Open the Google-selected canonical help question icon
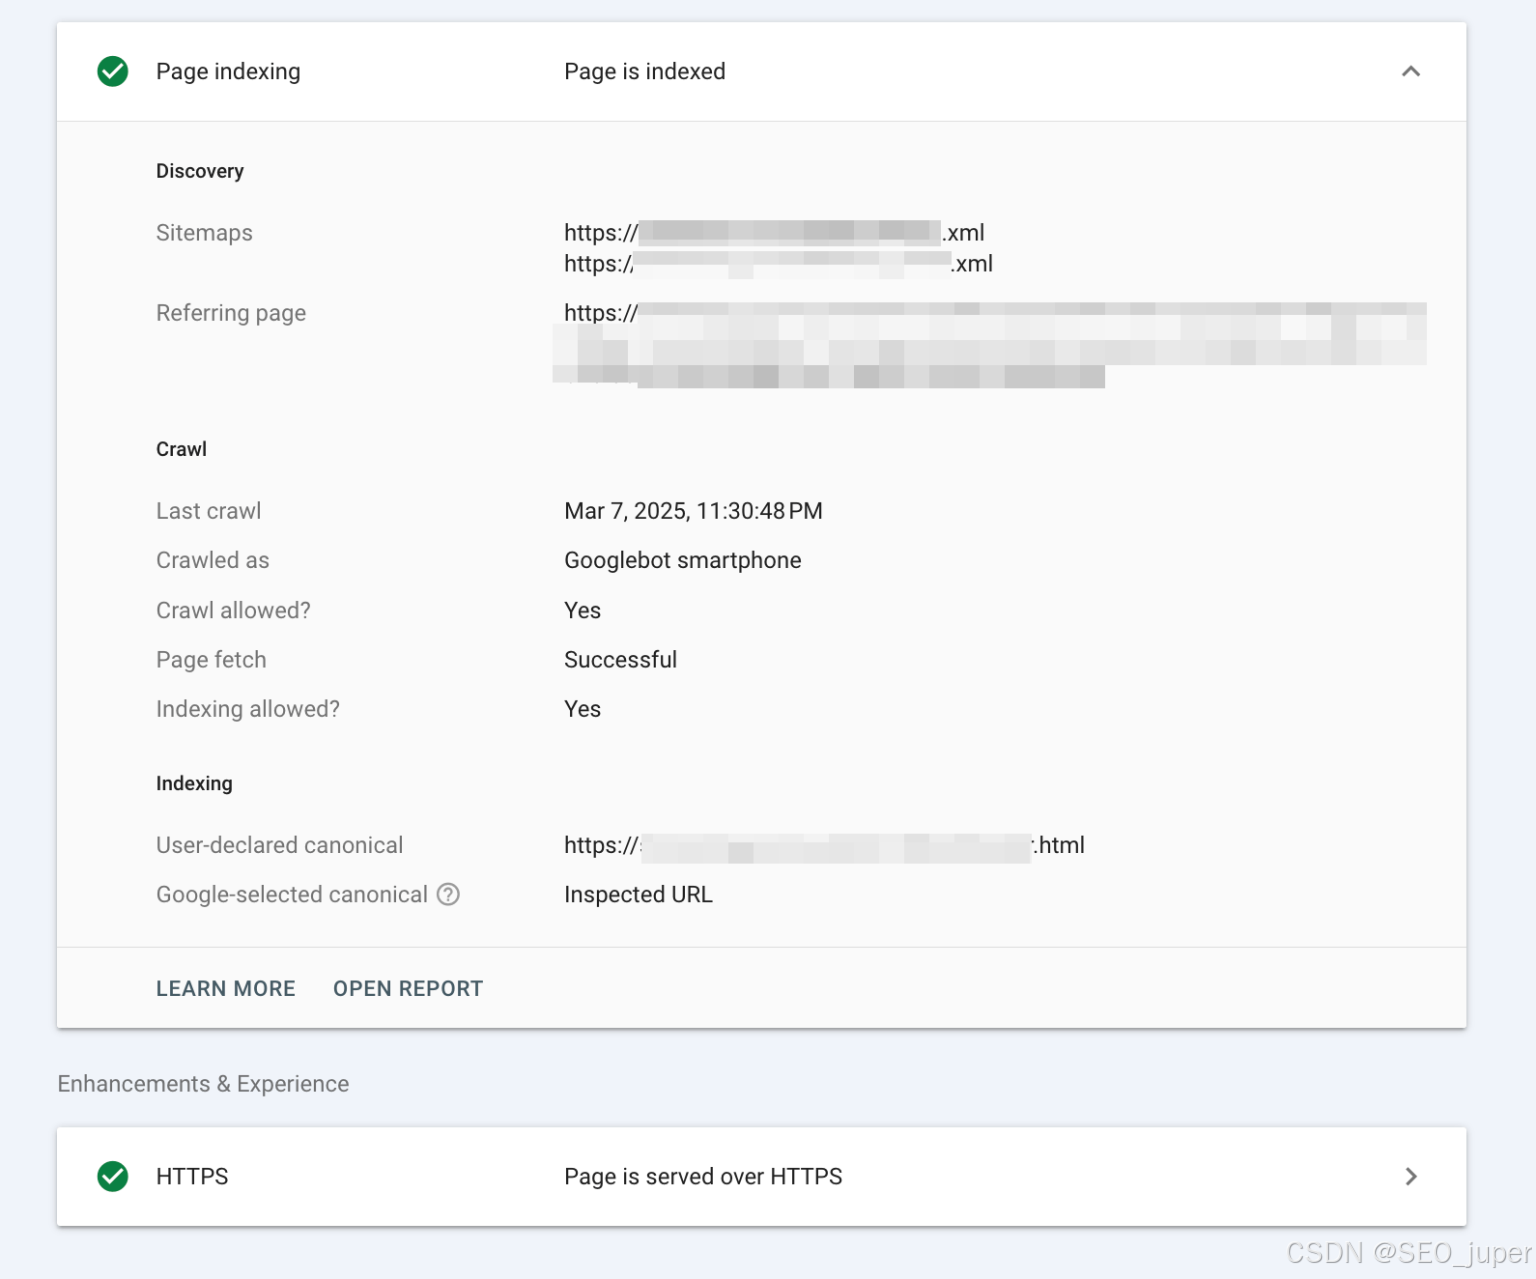Viewport: 1536px width, 1279px height. click(x=448, y=894)
